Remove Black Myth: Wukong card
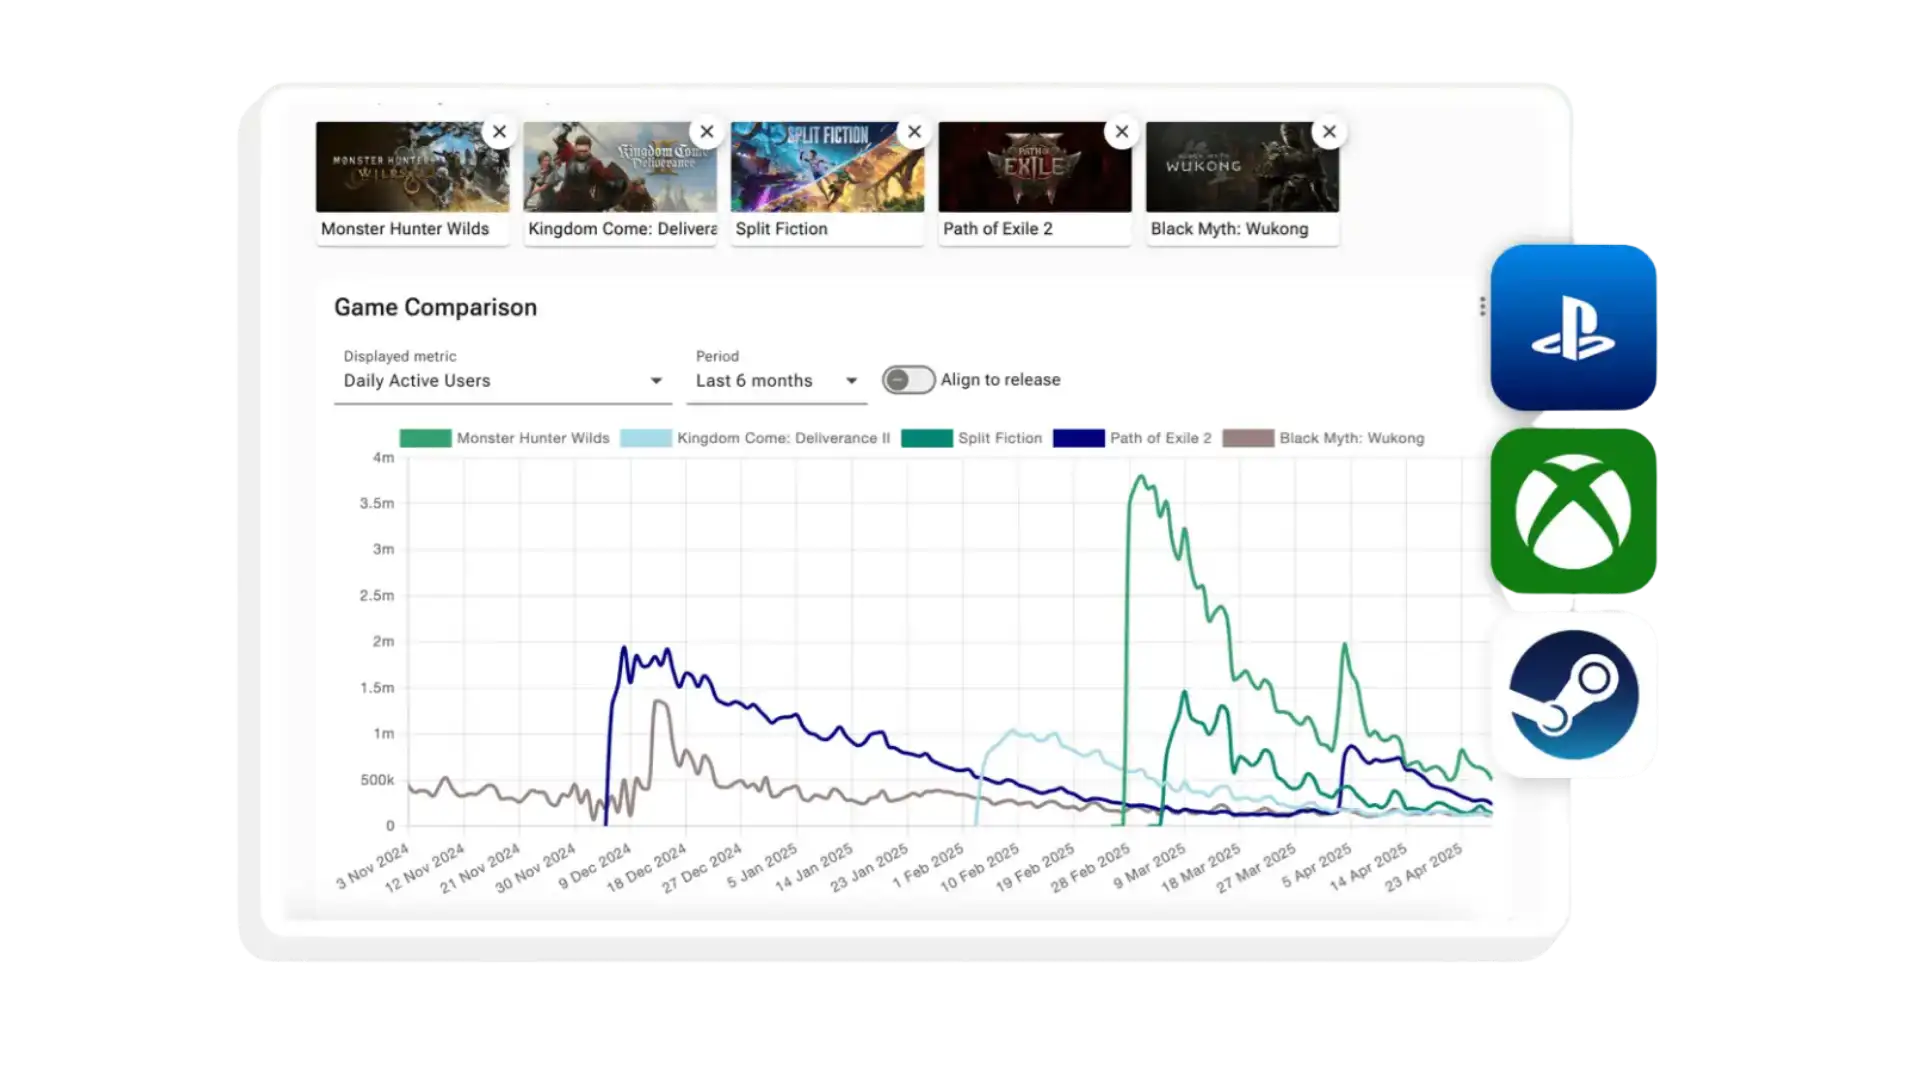The width and height of the screenshot is (1920, 1080). click(x=1329, y=132)
